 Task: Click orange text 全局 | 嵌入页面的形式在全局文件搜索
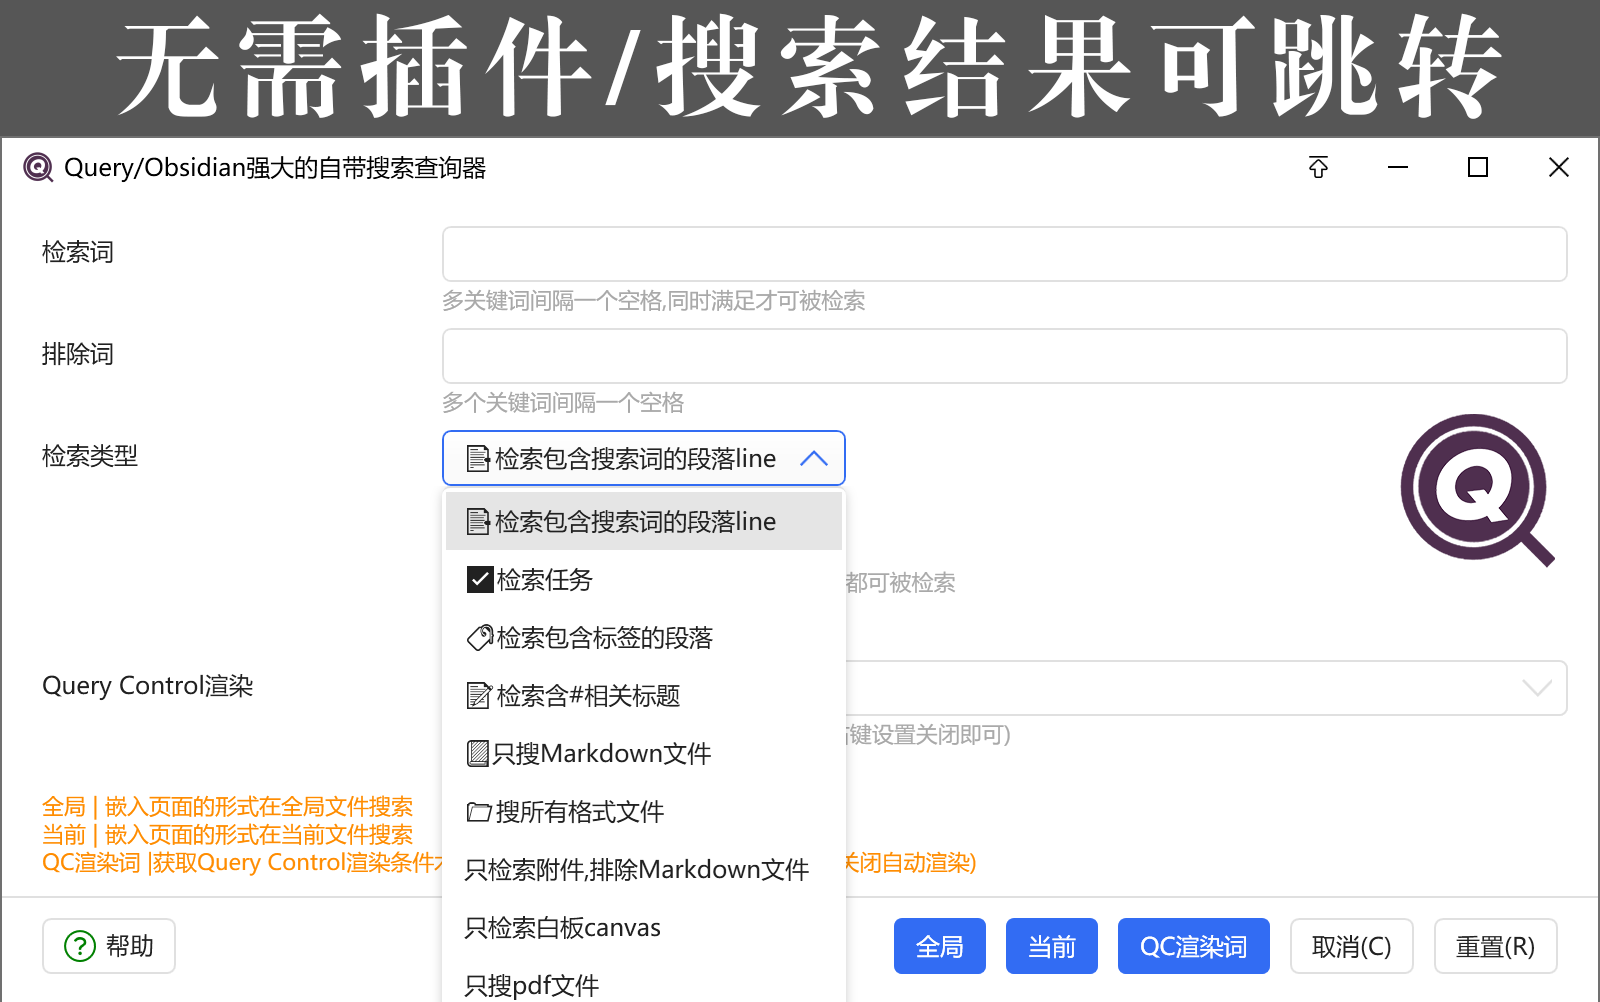[227, 806]
